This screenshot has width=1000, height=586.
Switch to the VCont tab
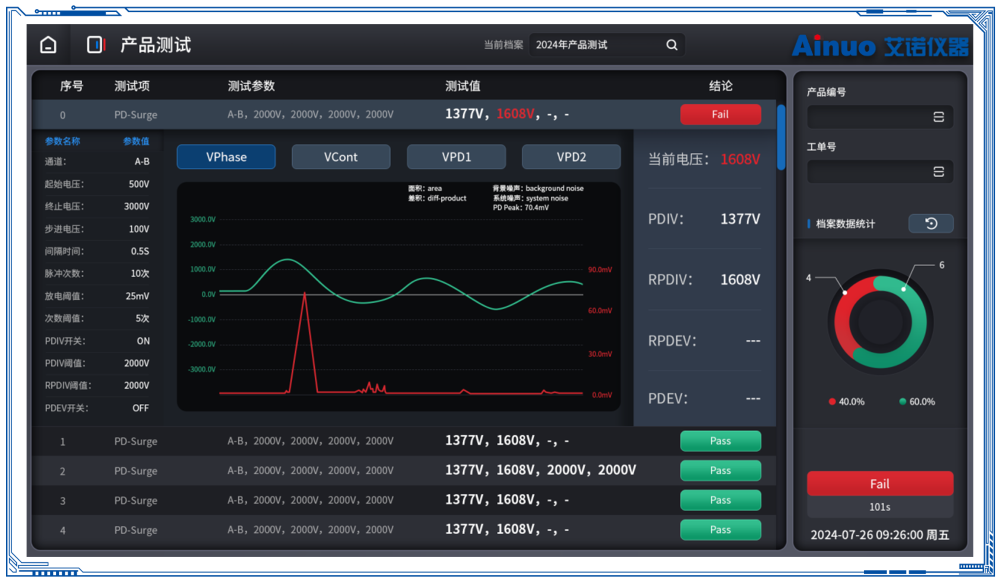[x=341, y=157]
